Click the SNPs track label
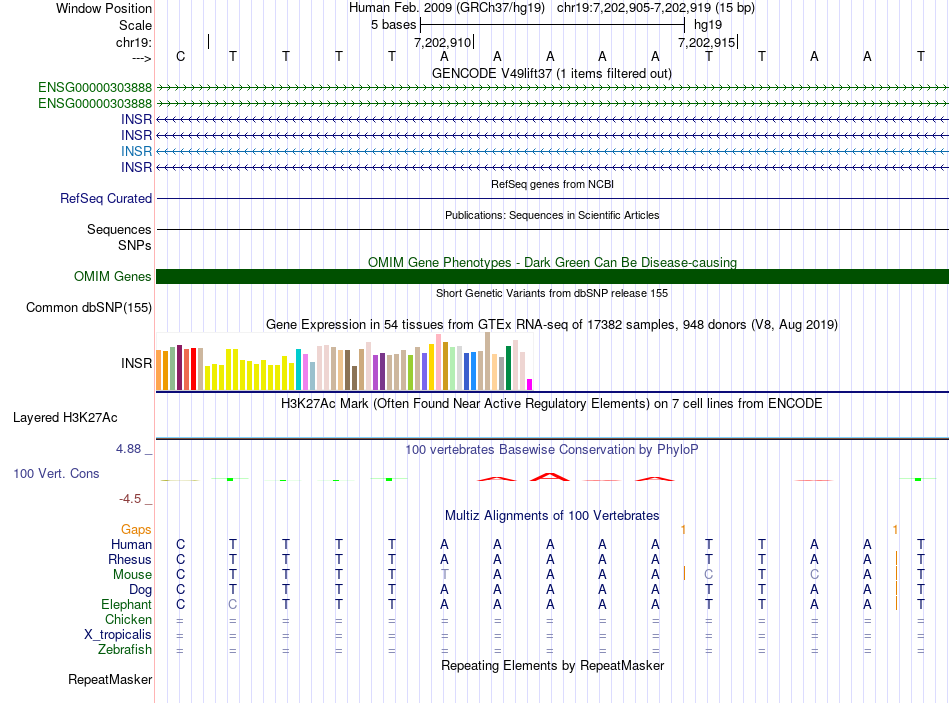950x703 pixels. [135, 245]
